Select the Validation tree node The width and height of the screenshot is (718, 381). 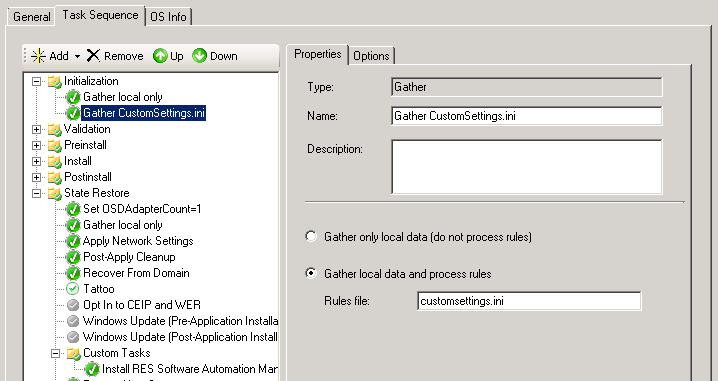87,129
